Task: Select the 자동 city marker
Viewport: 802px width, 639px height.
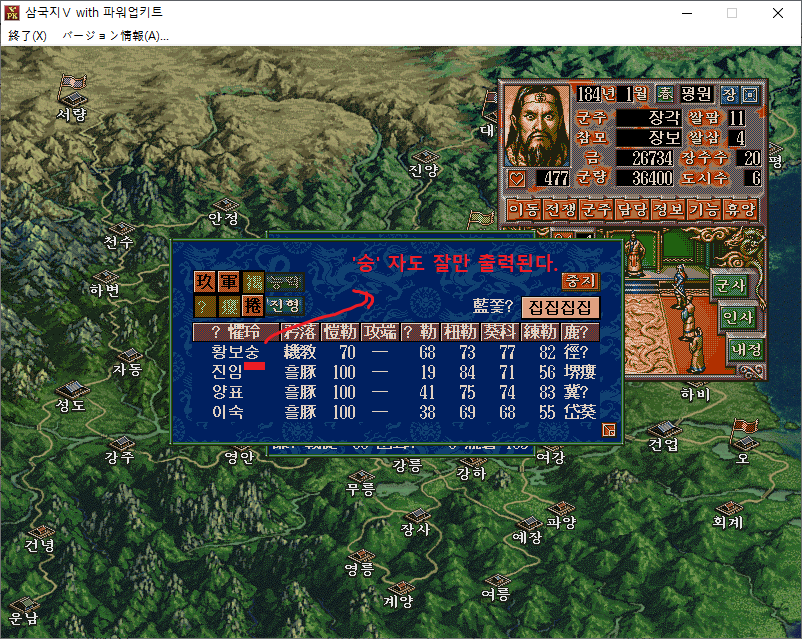Action: coord(130,355)
